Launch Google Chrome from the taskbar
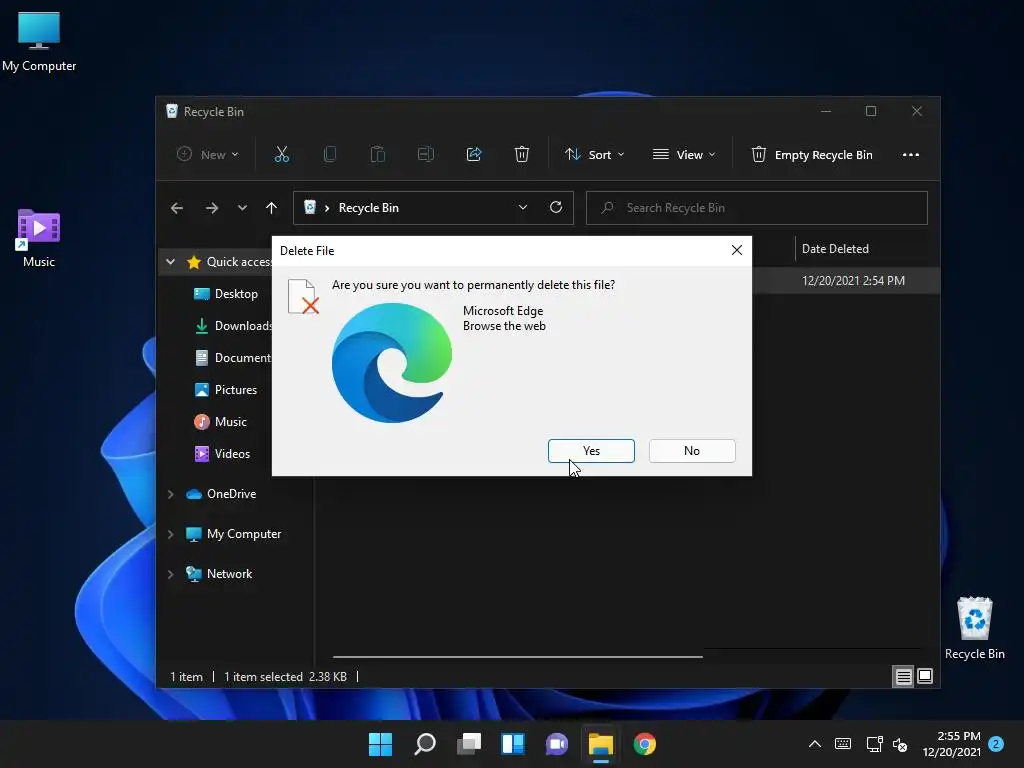The width and height of the screenshot is (1024, 768). tap(645, 744)
